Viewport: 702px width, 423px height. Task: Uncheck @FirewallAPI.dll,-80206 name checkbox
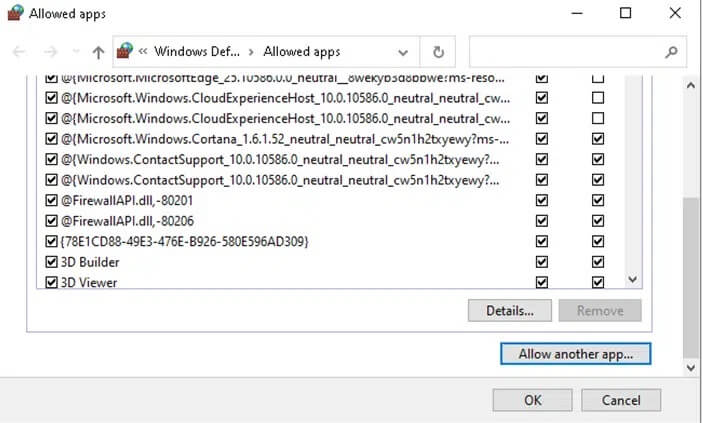tap(51, 221)
